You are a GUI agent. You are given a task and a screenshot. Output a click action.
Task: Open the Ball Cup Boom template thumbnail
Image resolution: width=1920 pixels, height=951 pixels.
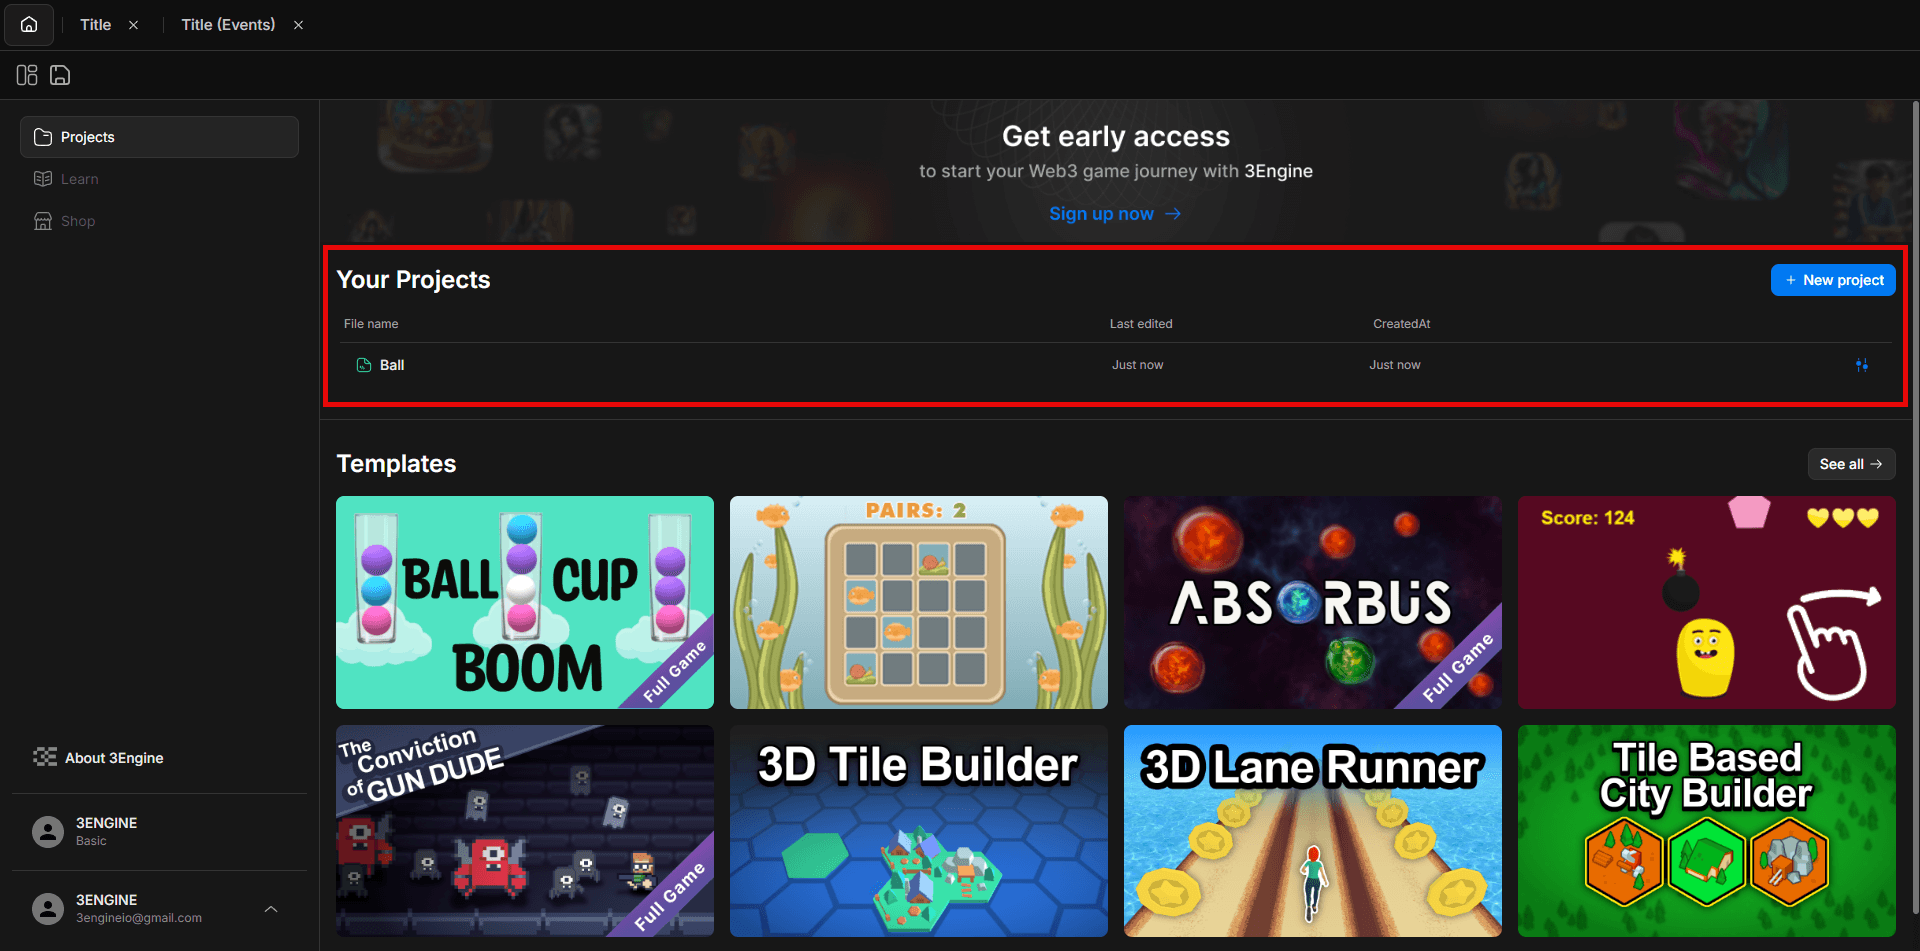[524, 602]
